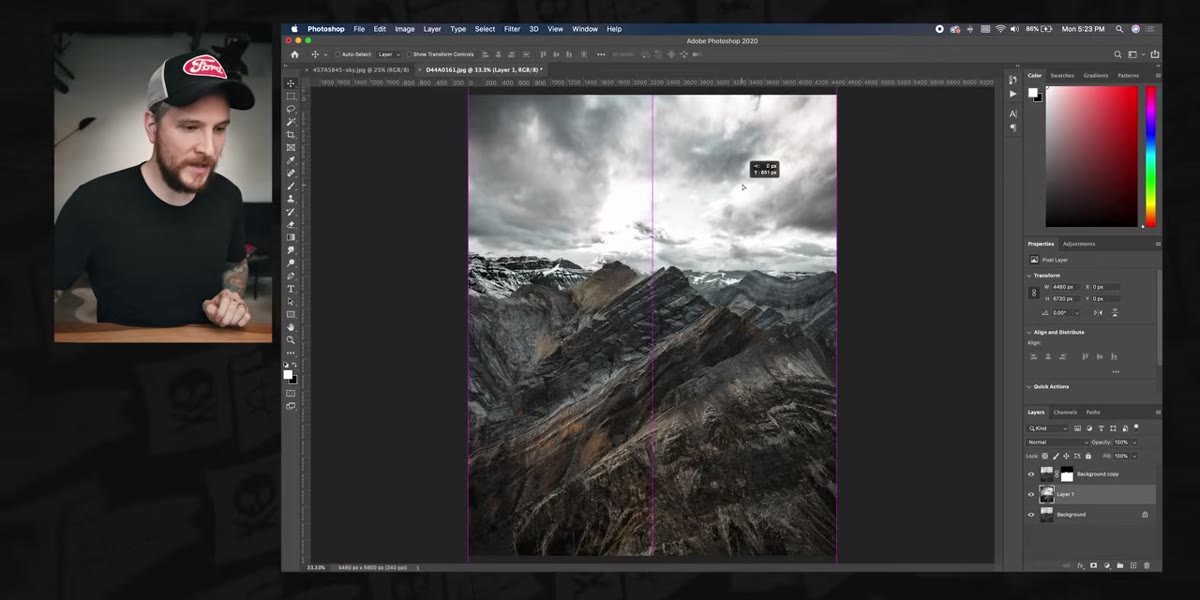Viewport: 1200px width, 600px height.
Task: Open the layer style fx menu
Action: pyautogui.click(x=1080, y=566)
